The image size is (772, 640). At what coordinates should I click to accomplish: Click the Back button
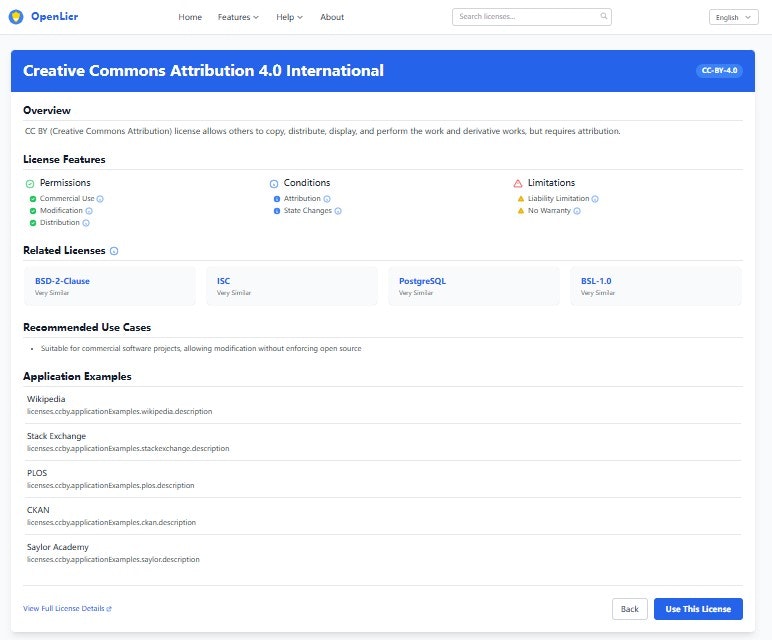tap(630, 609)
